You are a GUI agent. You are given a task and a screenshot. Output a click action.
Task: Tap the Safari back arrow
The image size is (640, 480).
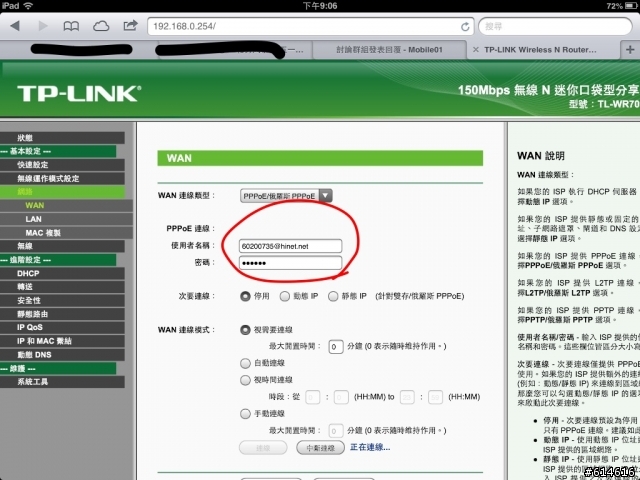pos(15,26)
